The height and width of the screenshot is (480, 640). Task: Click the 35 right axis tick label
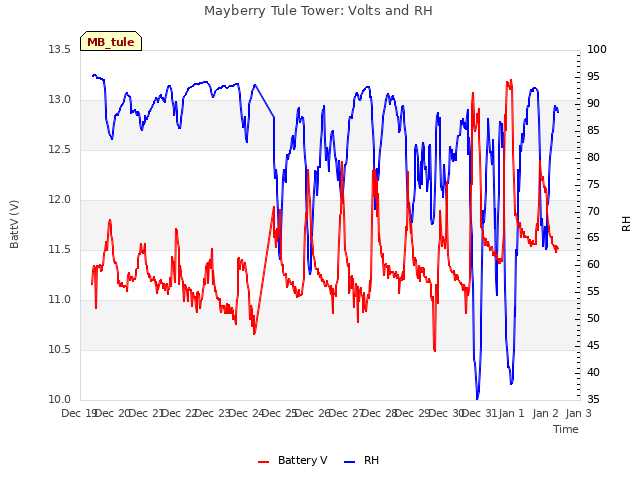593,399
